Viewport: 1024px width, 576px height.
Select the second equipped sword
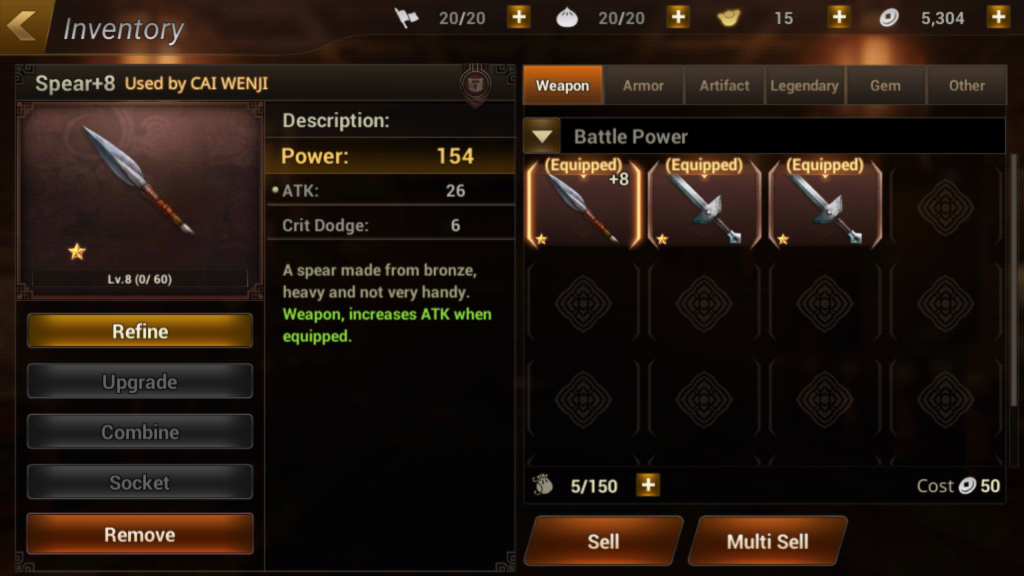coord(704,202)
